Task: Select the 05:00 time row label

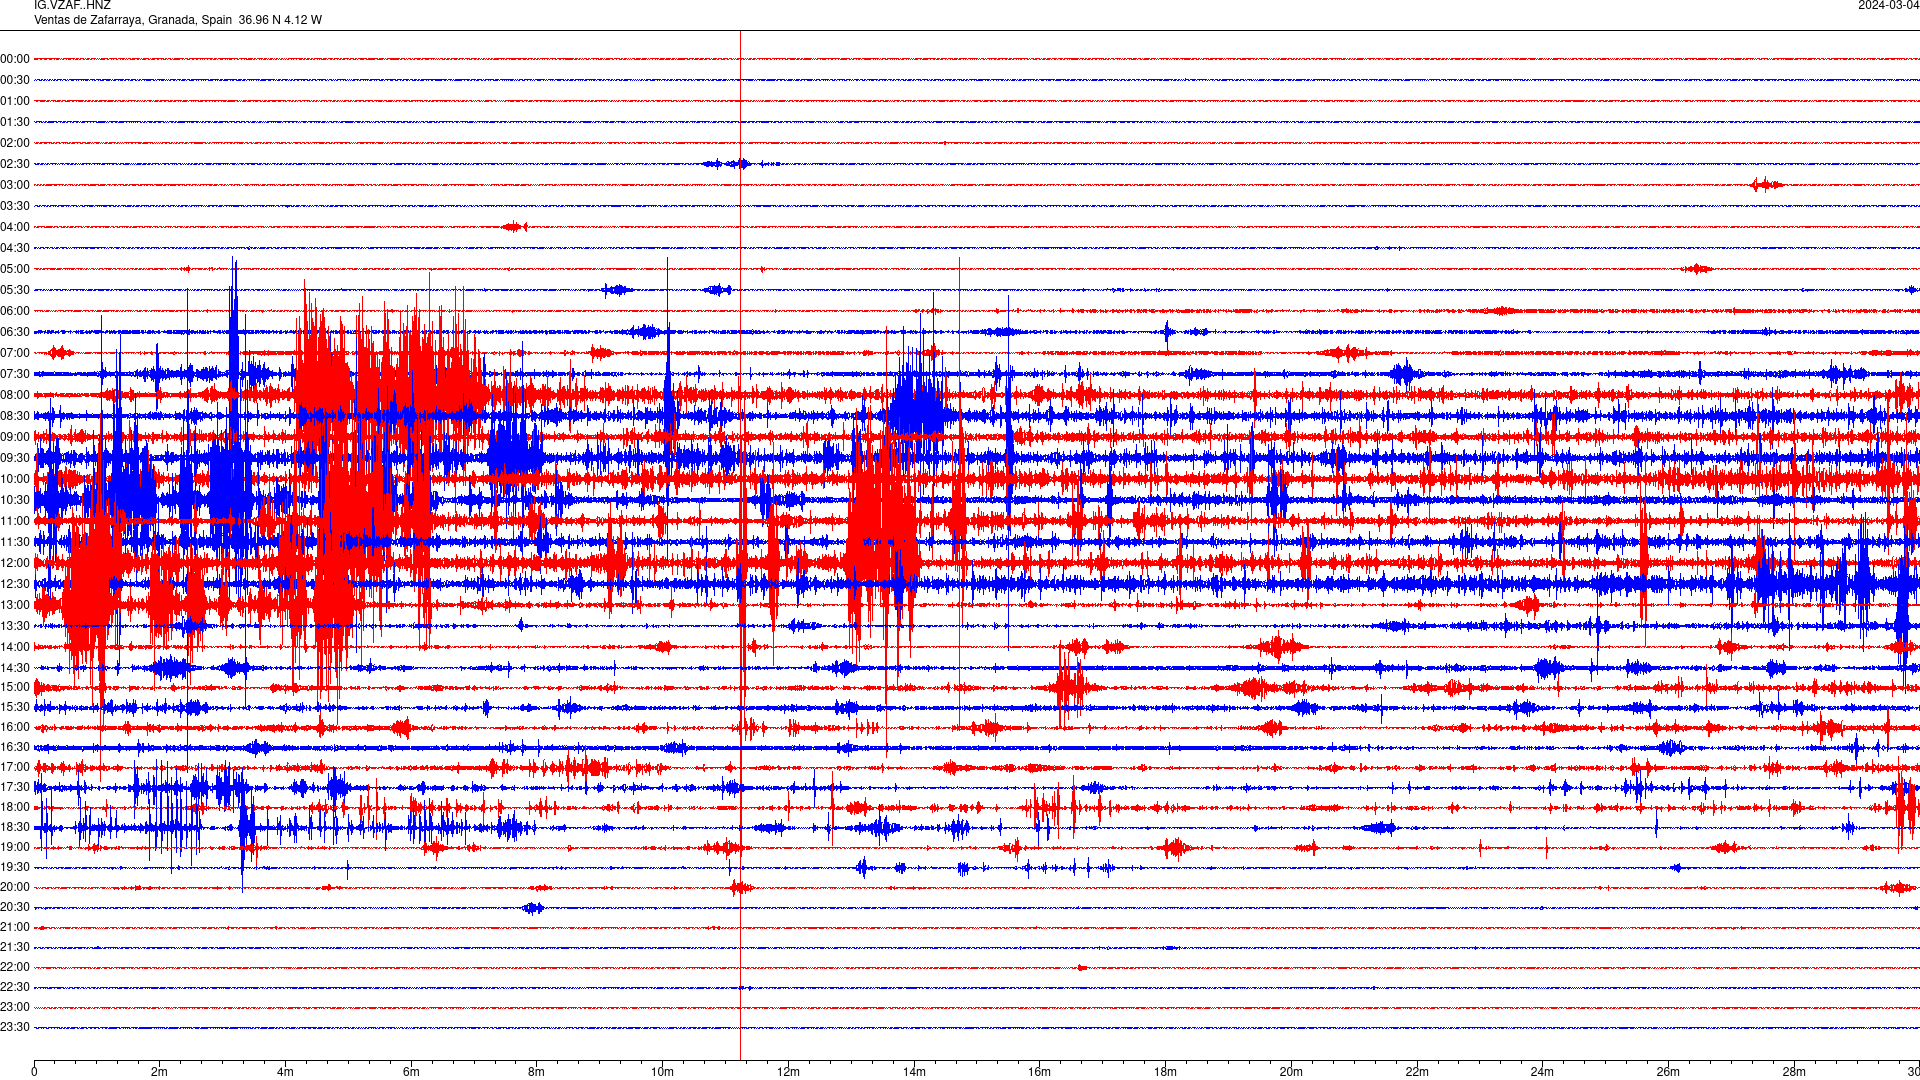Action: (15, 269)
